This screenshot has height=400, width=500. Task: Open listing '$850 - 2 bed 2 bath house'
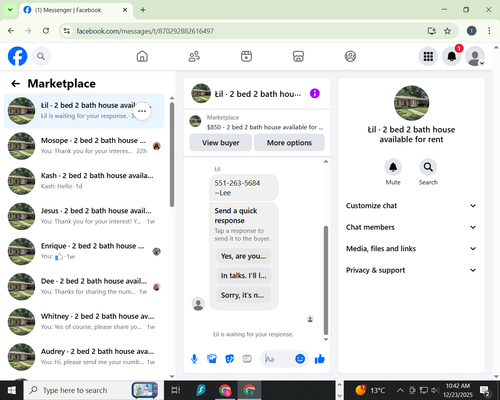(257, 122)
